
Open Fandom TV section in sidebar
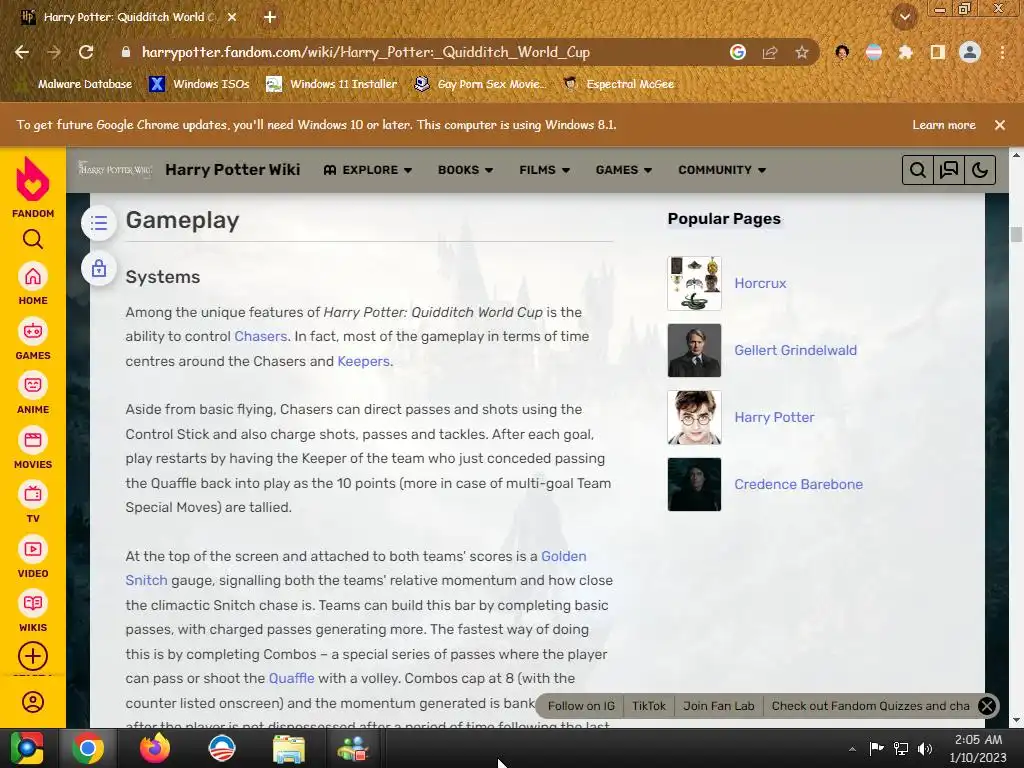pyautogui.click(x=33, y=503)
